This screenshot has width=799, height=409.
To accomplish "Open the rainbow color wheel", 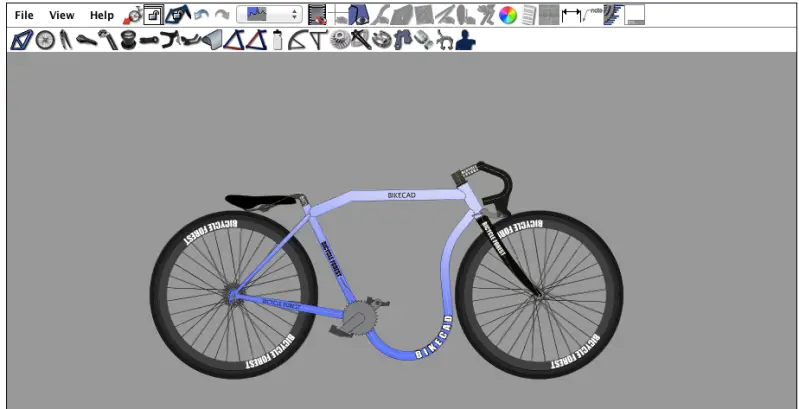I will [508, 15].
